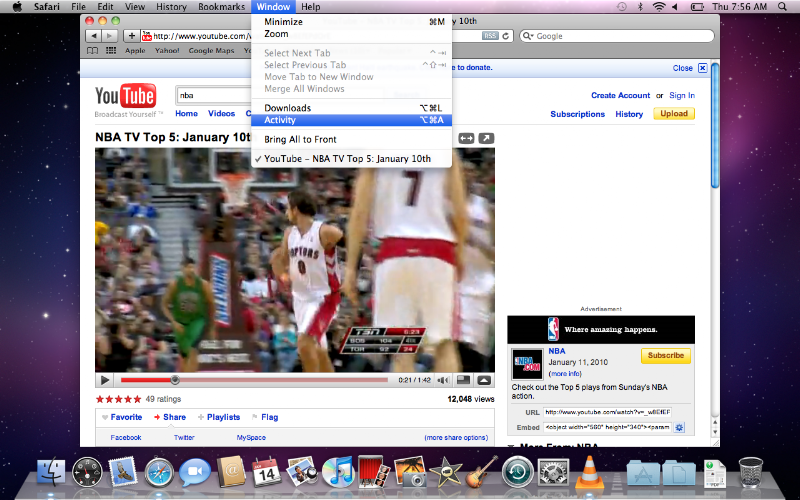Open GarageBand guitar icon in Dock

[481, 471]
